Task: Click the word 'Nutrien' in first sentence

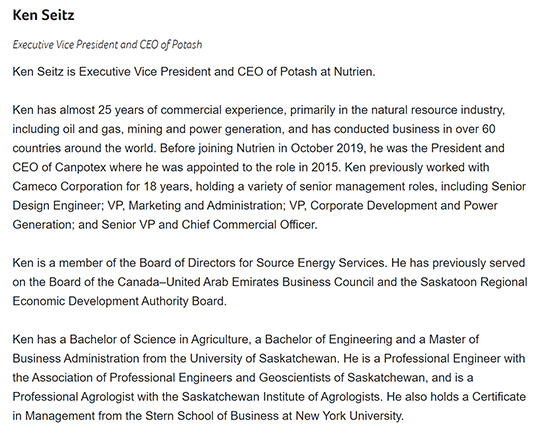Action: tap(354, 72)
